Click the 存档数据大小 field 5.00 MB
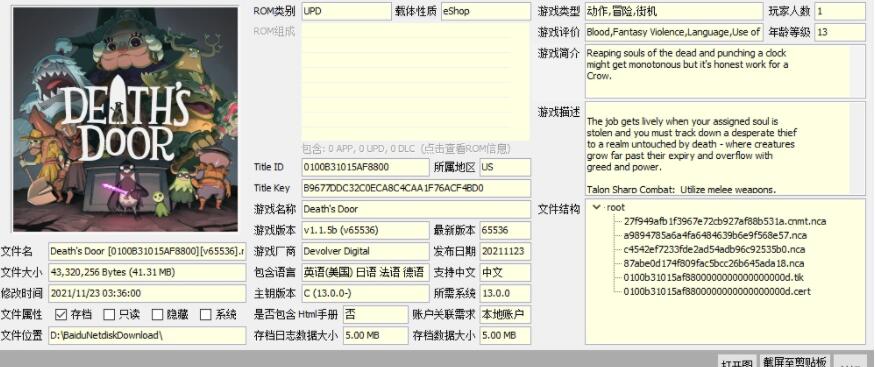This screenshot has height=367, width=875. point(505,335)
